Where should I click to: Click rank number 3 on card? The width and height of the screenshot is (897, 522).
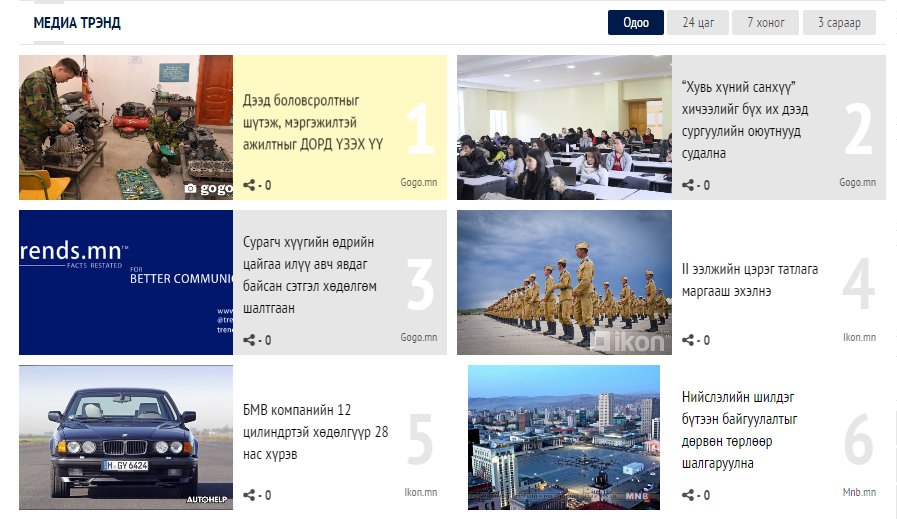point(420,284)
